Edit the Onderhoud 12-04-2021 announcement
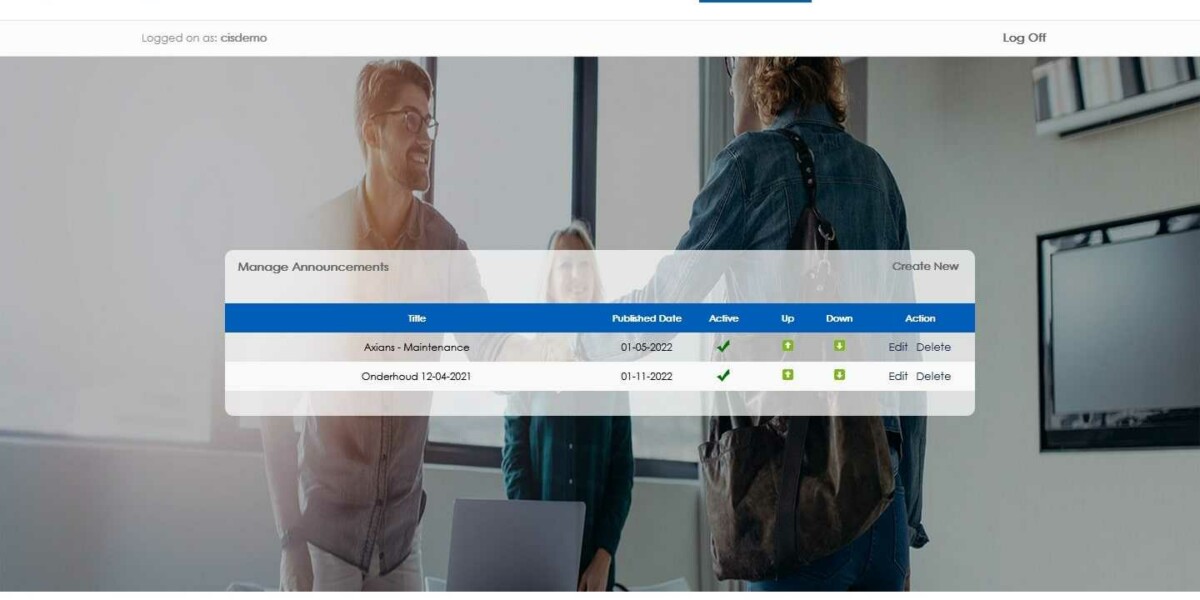This screenshot has height=600, width=1200. coord(898,376)
